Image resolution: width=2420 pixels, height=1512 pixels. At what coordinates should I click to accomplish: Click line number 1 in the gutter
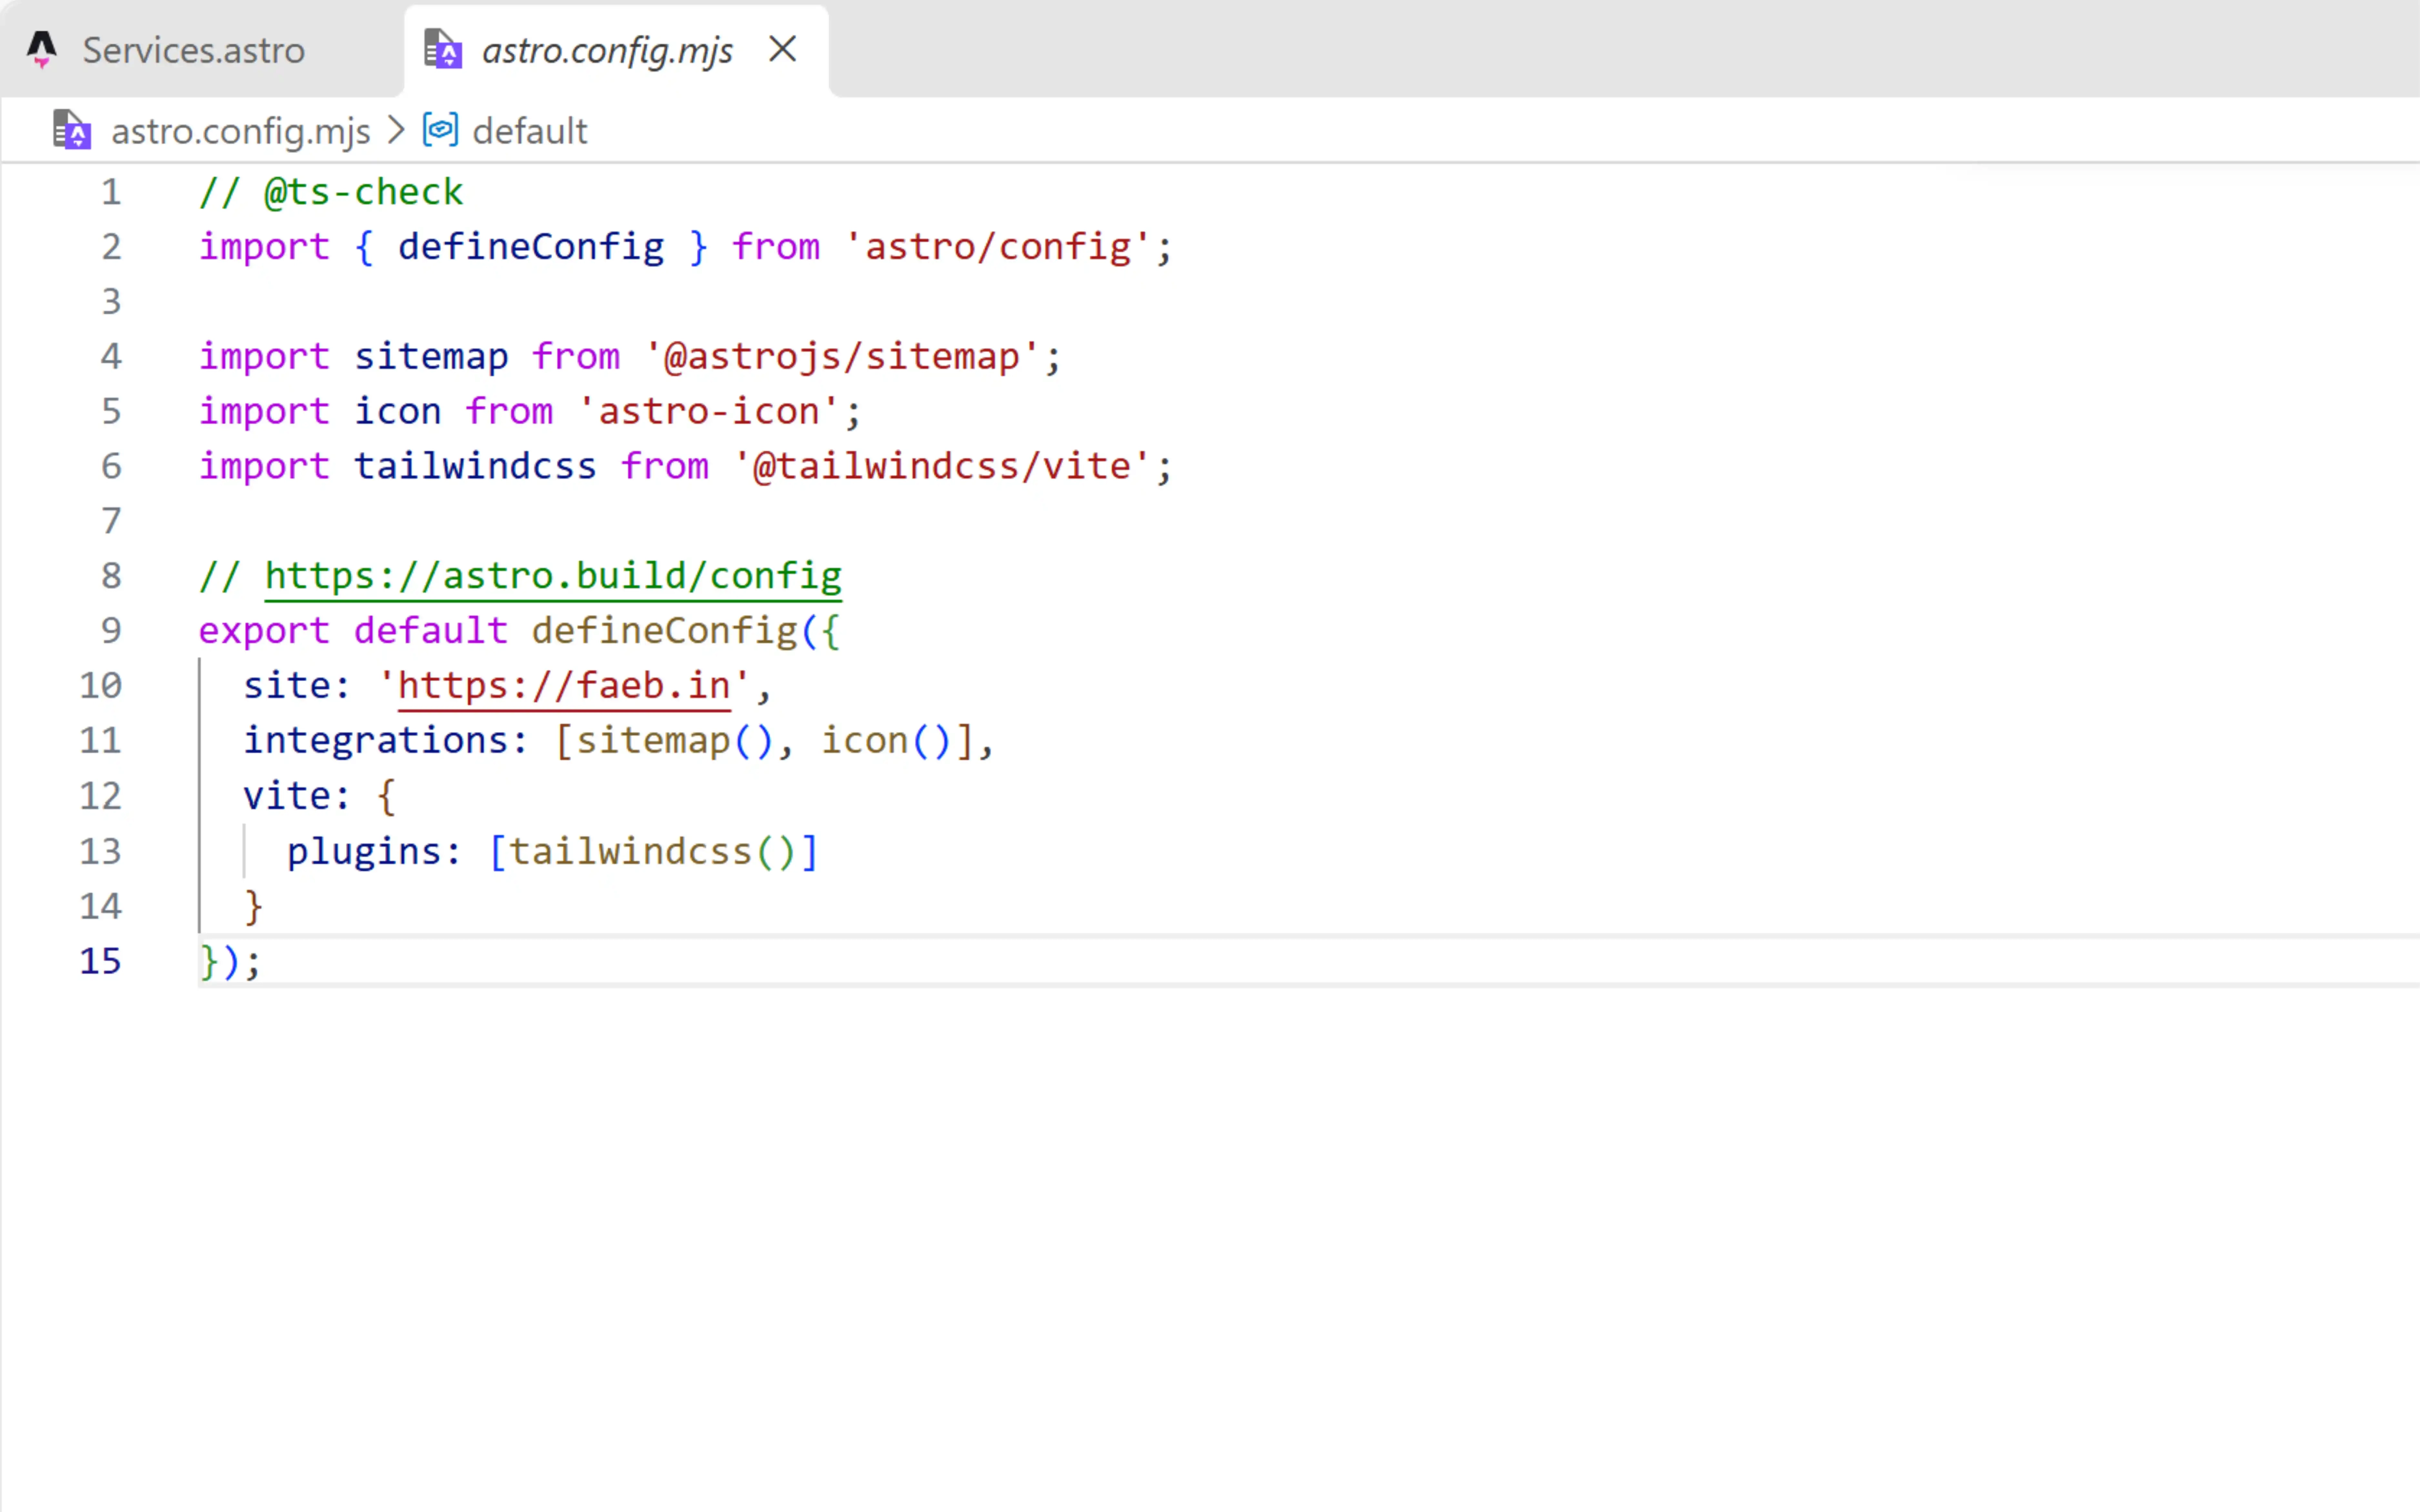pyautogui.click(x=111, y=192)
